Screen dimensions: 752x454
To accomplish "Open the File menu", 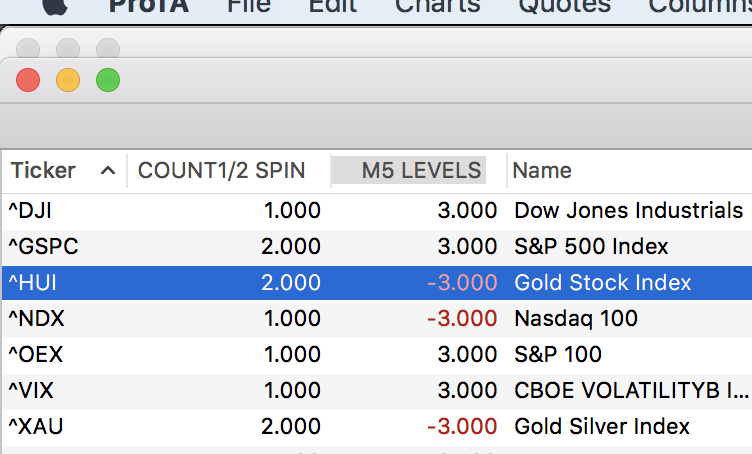I will click(x=249, y=5).
